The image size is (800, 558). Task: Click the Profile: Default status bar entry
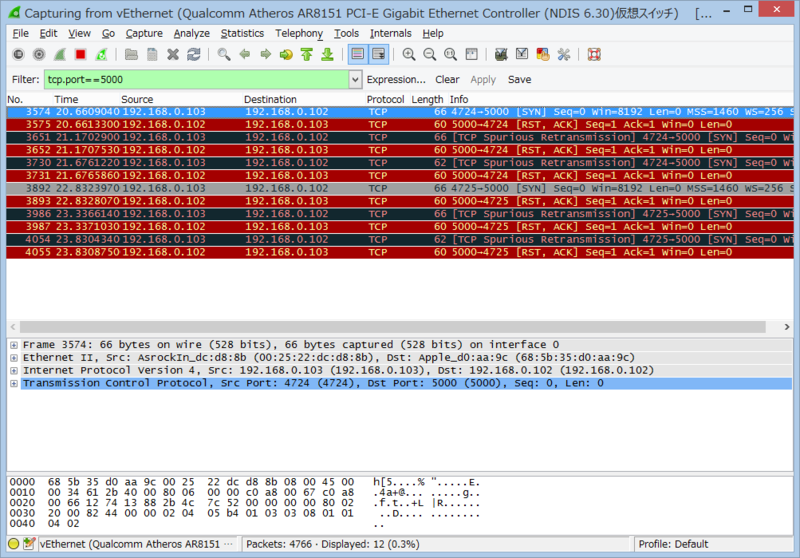[673, 544]
